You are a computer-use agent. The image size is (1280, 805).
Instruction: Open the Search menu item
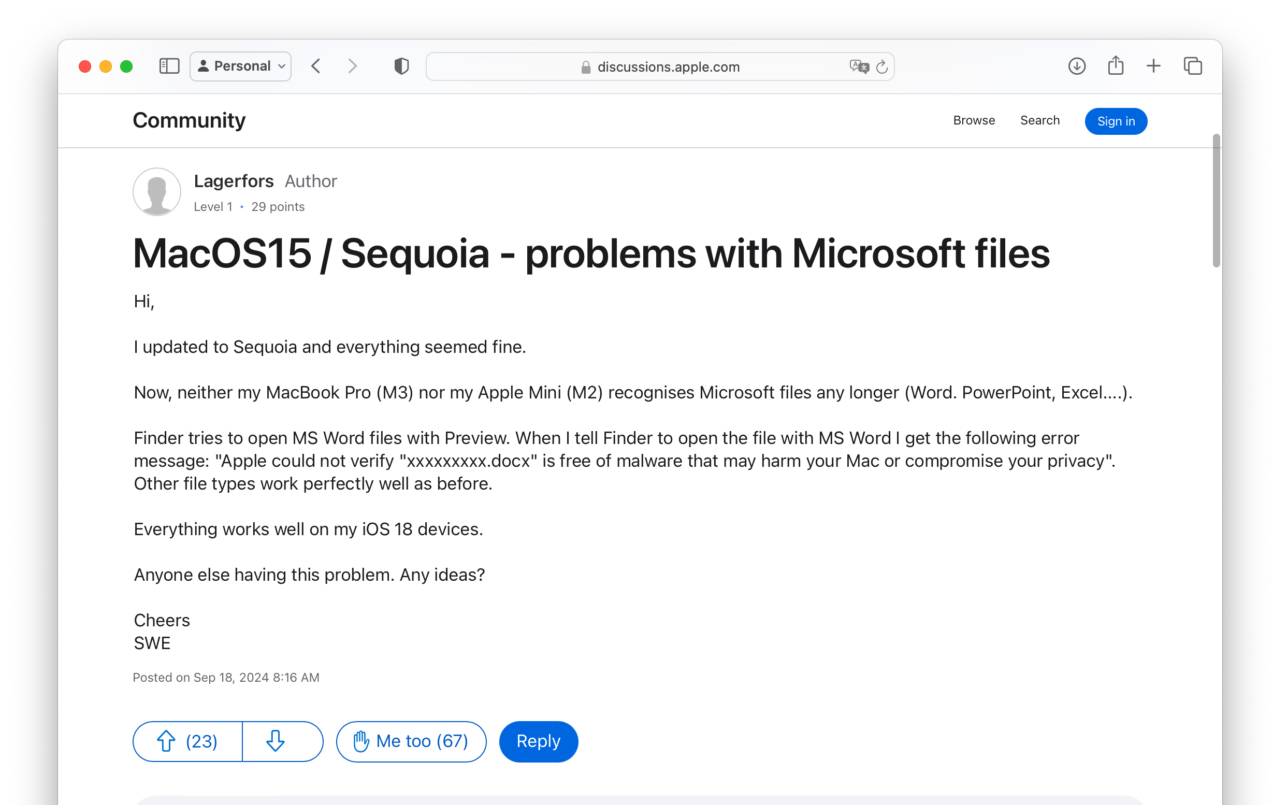click(x=1040, y=120)
